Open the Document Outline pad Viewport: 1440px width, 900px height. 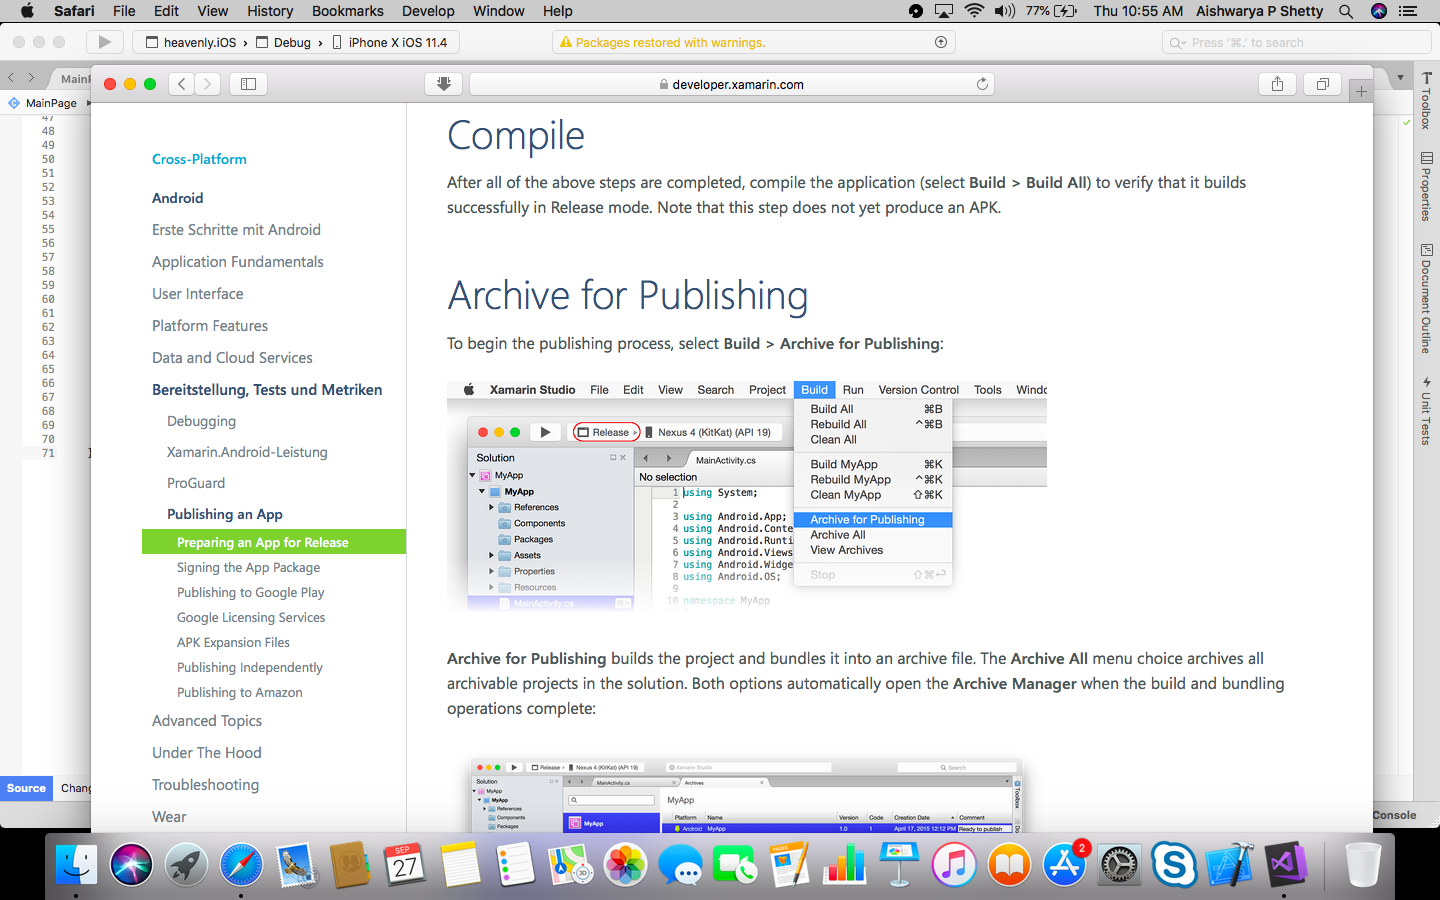1426,298
